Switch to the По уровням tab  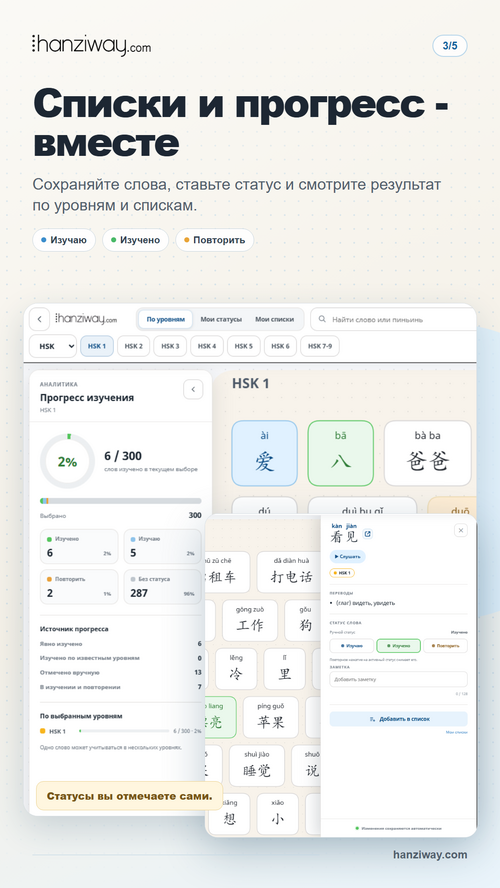click(x=165, y=319)
